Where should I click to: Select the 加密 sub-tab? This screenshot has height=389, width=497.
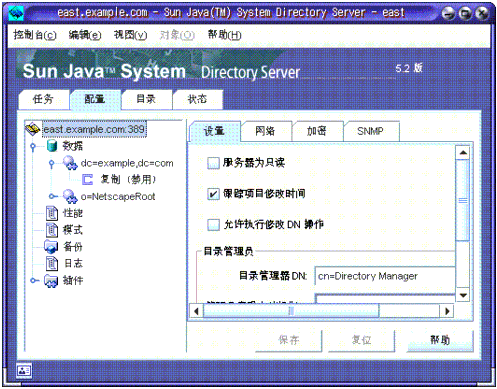(x=317, y=131)
